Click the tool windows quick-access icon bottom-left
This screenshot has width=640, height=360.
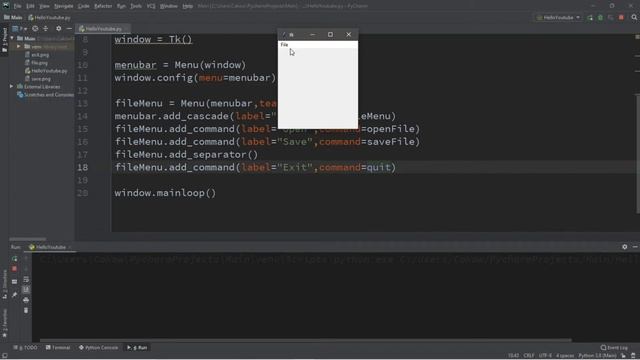point(4,356)
